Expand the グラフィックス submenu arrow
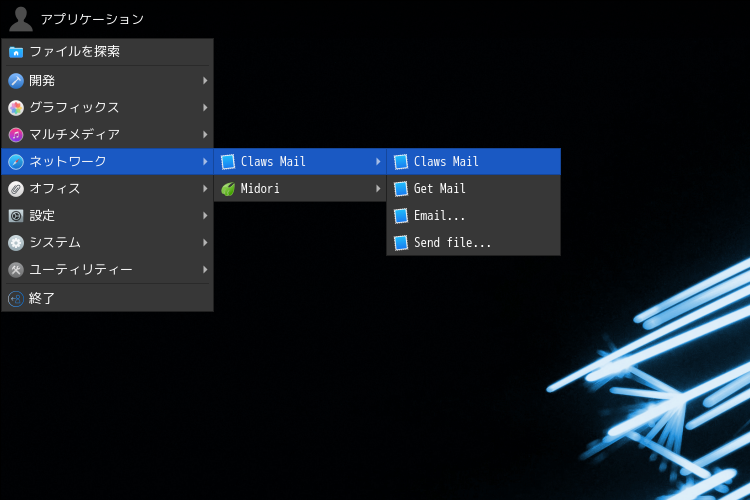 point(205,107)
